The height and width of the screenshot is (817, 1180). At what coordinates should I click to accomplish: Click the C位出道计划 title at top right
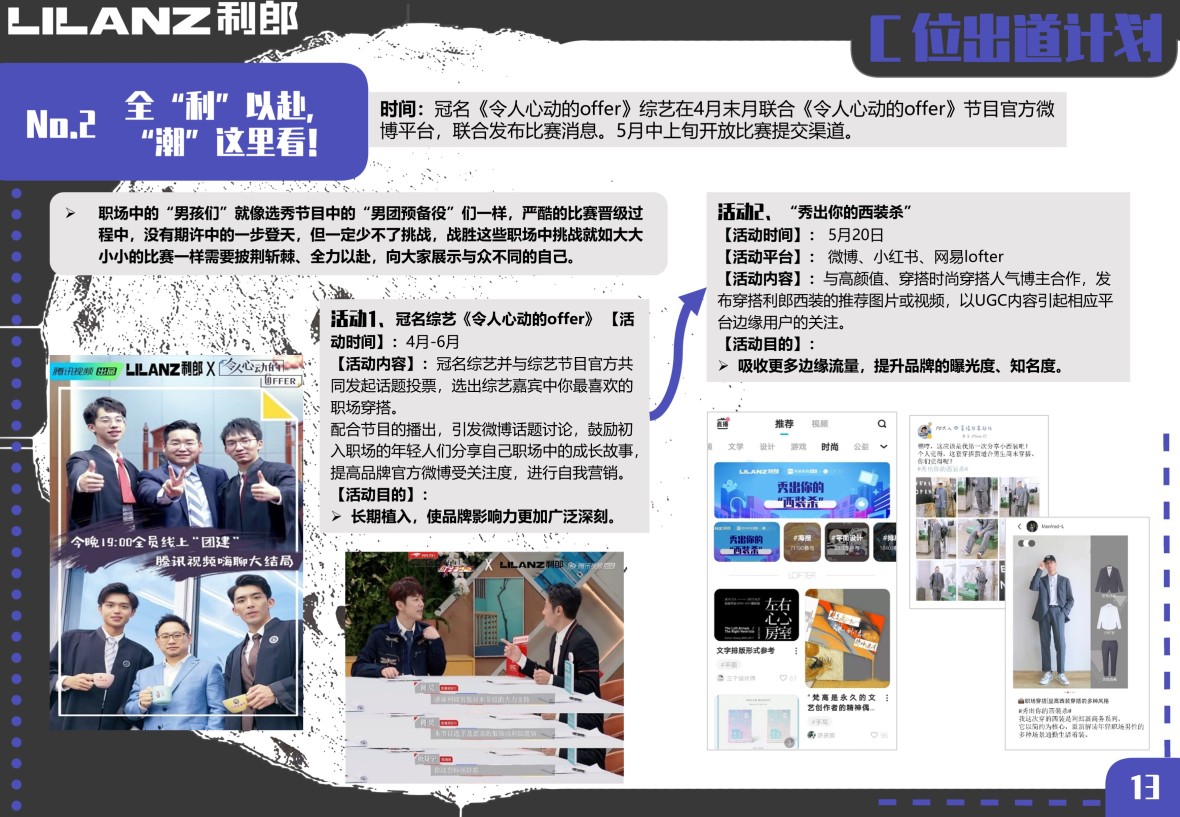coord(1016,39)
